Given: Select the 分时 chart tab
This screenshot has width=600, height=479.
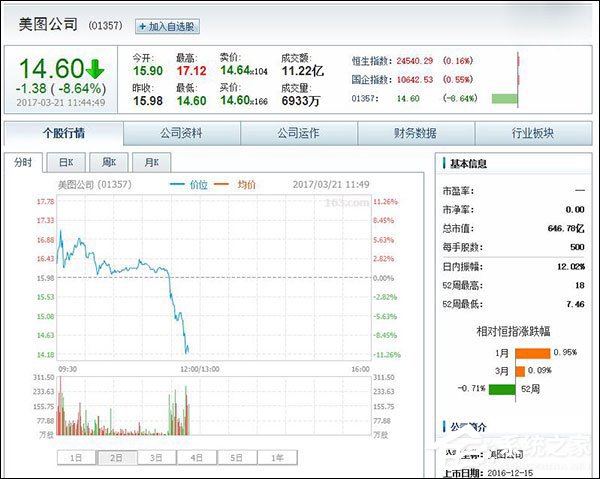Looking at the screenshot, I should pos(23,163).
